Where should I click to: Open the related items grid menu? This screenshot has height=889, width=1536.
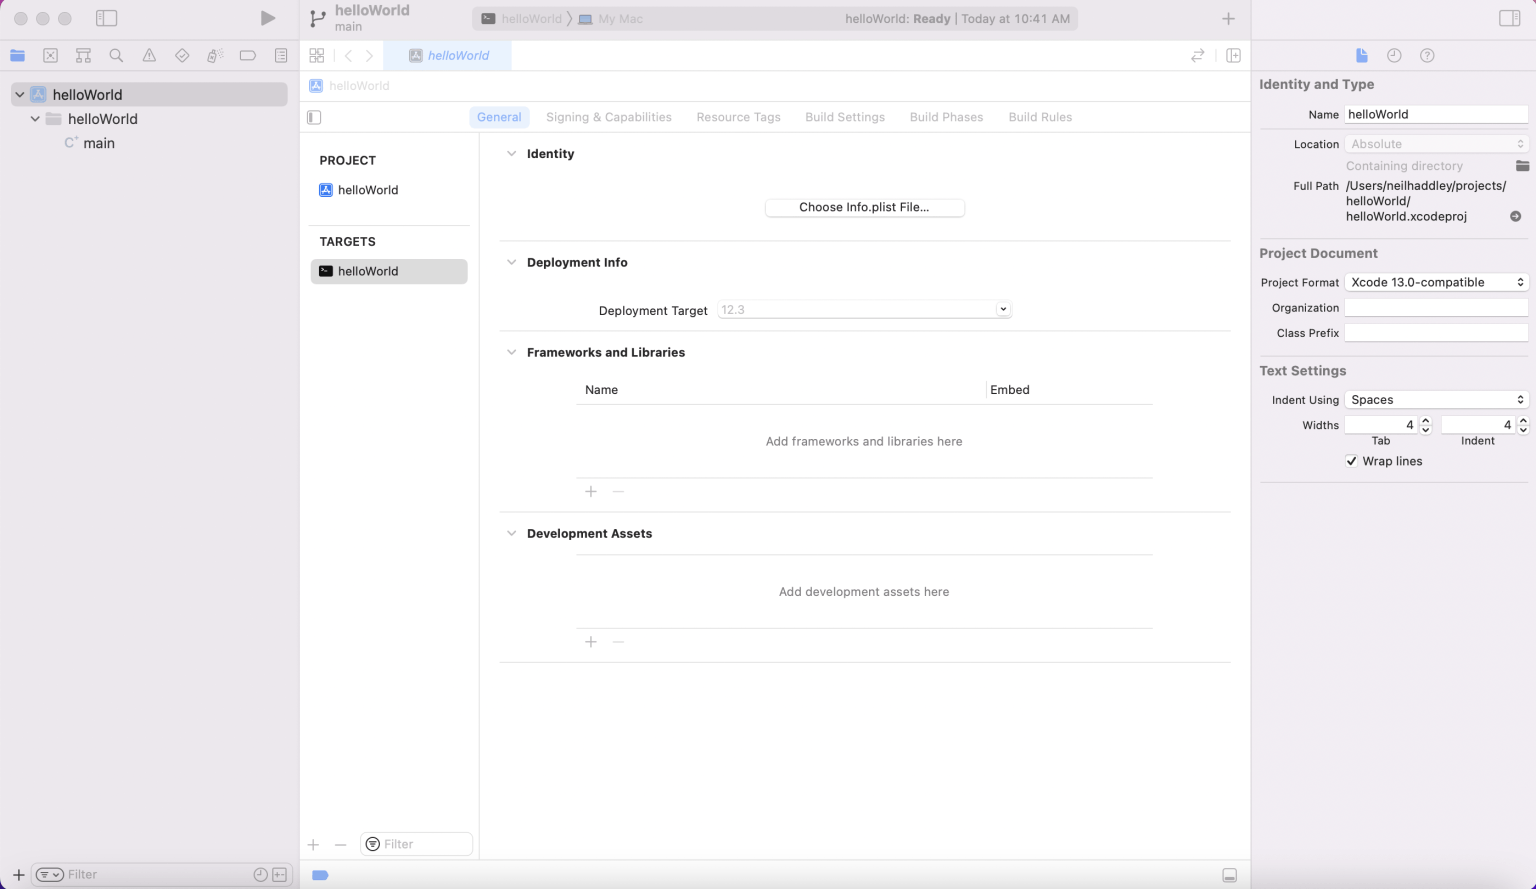pos(317,56)
